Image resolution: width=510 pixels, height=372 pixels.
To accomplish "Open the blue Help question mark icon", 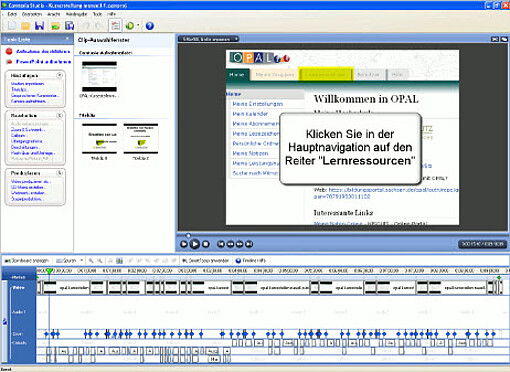I will tap(150, 26).
